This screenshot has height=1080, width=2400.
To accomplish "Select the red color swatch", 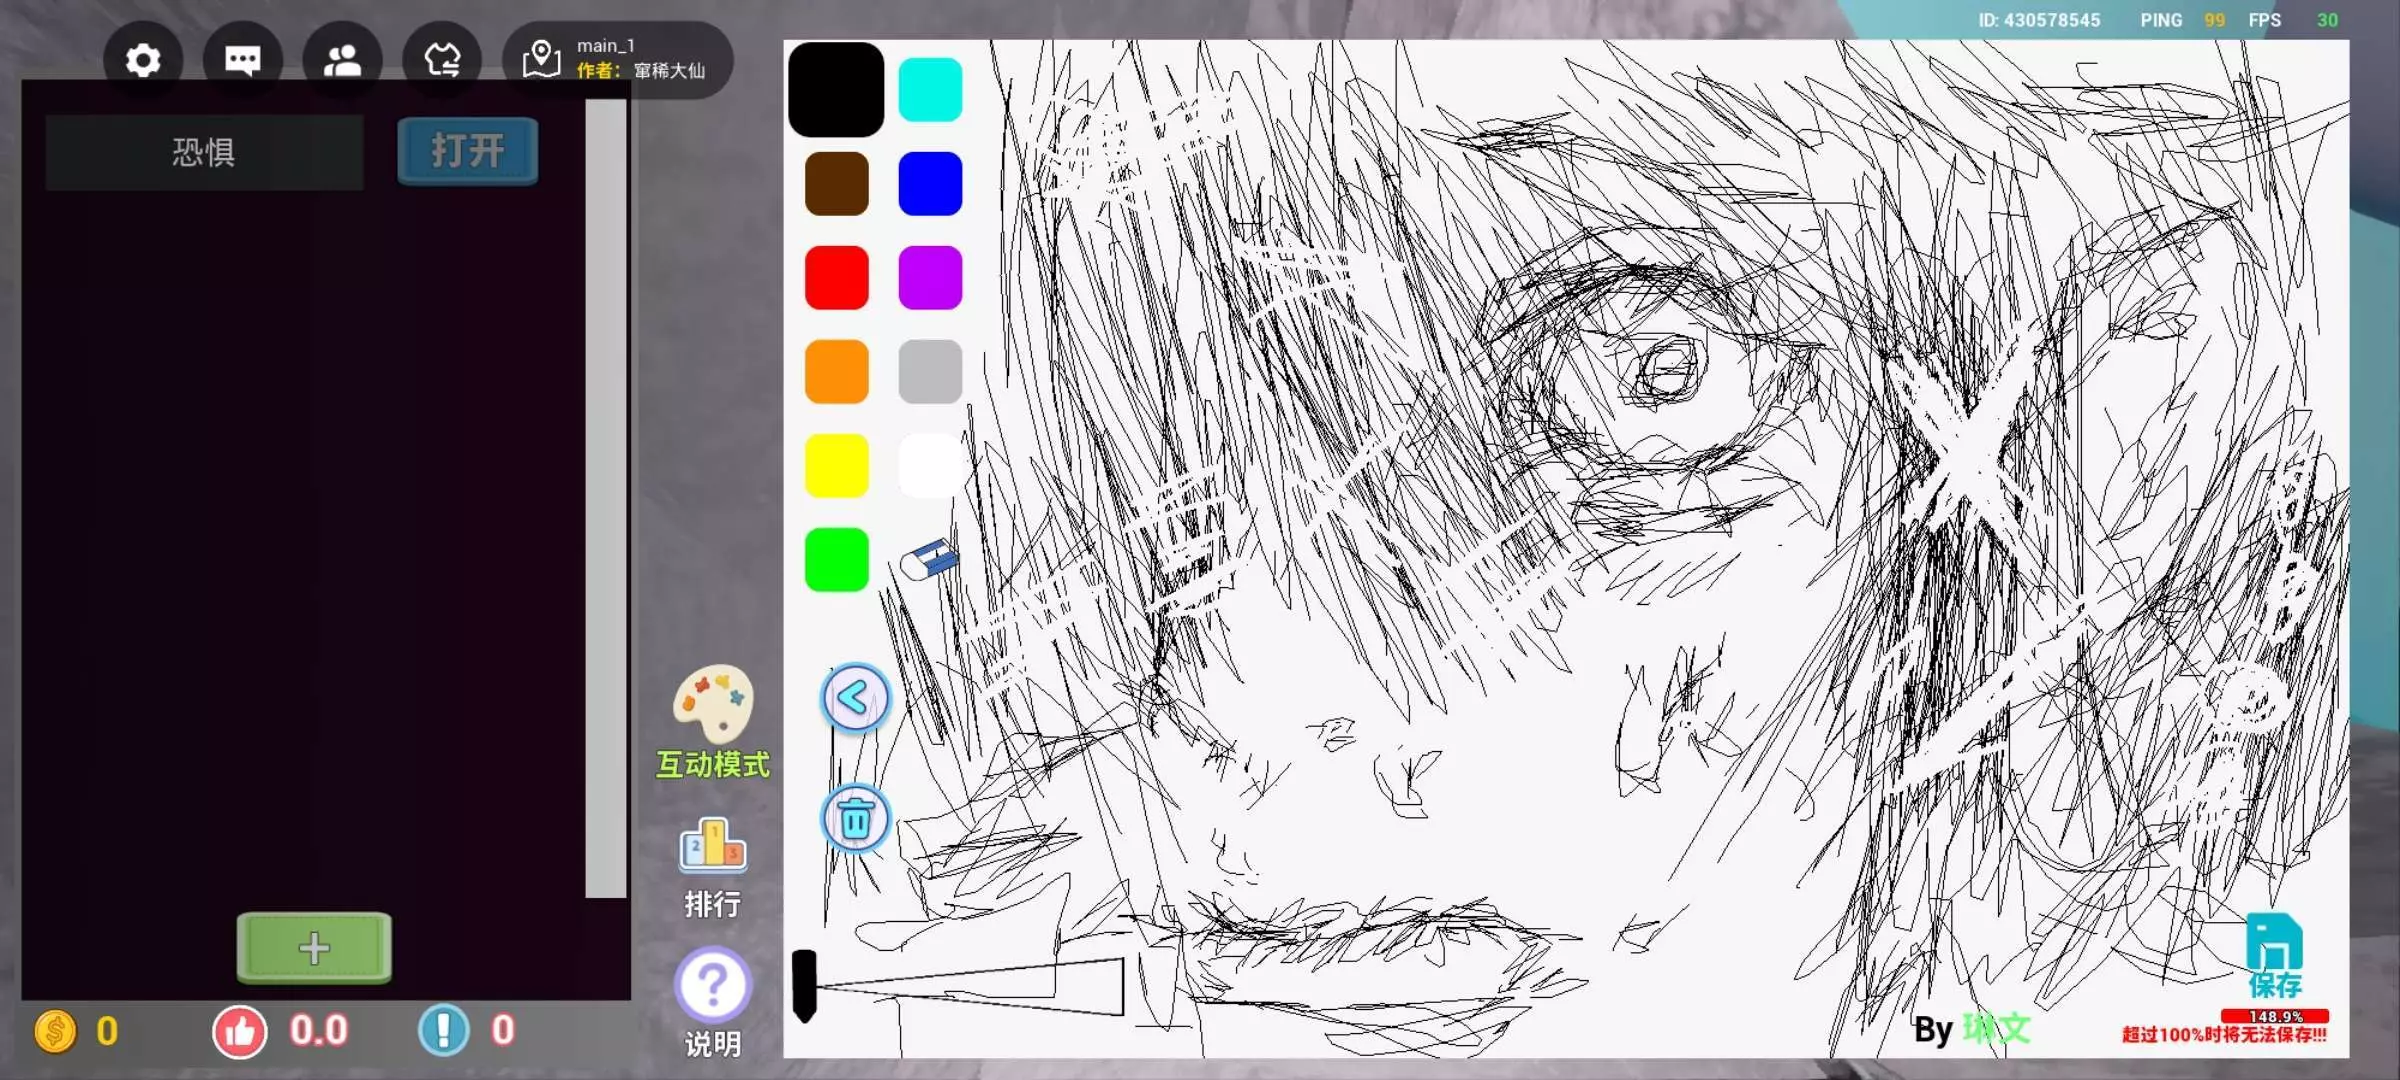I will point(836,278).
